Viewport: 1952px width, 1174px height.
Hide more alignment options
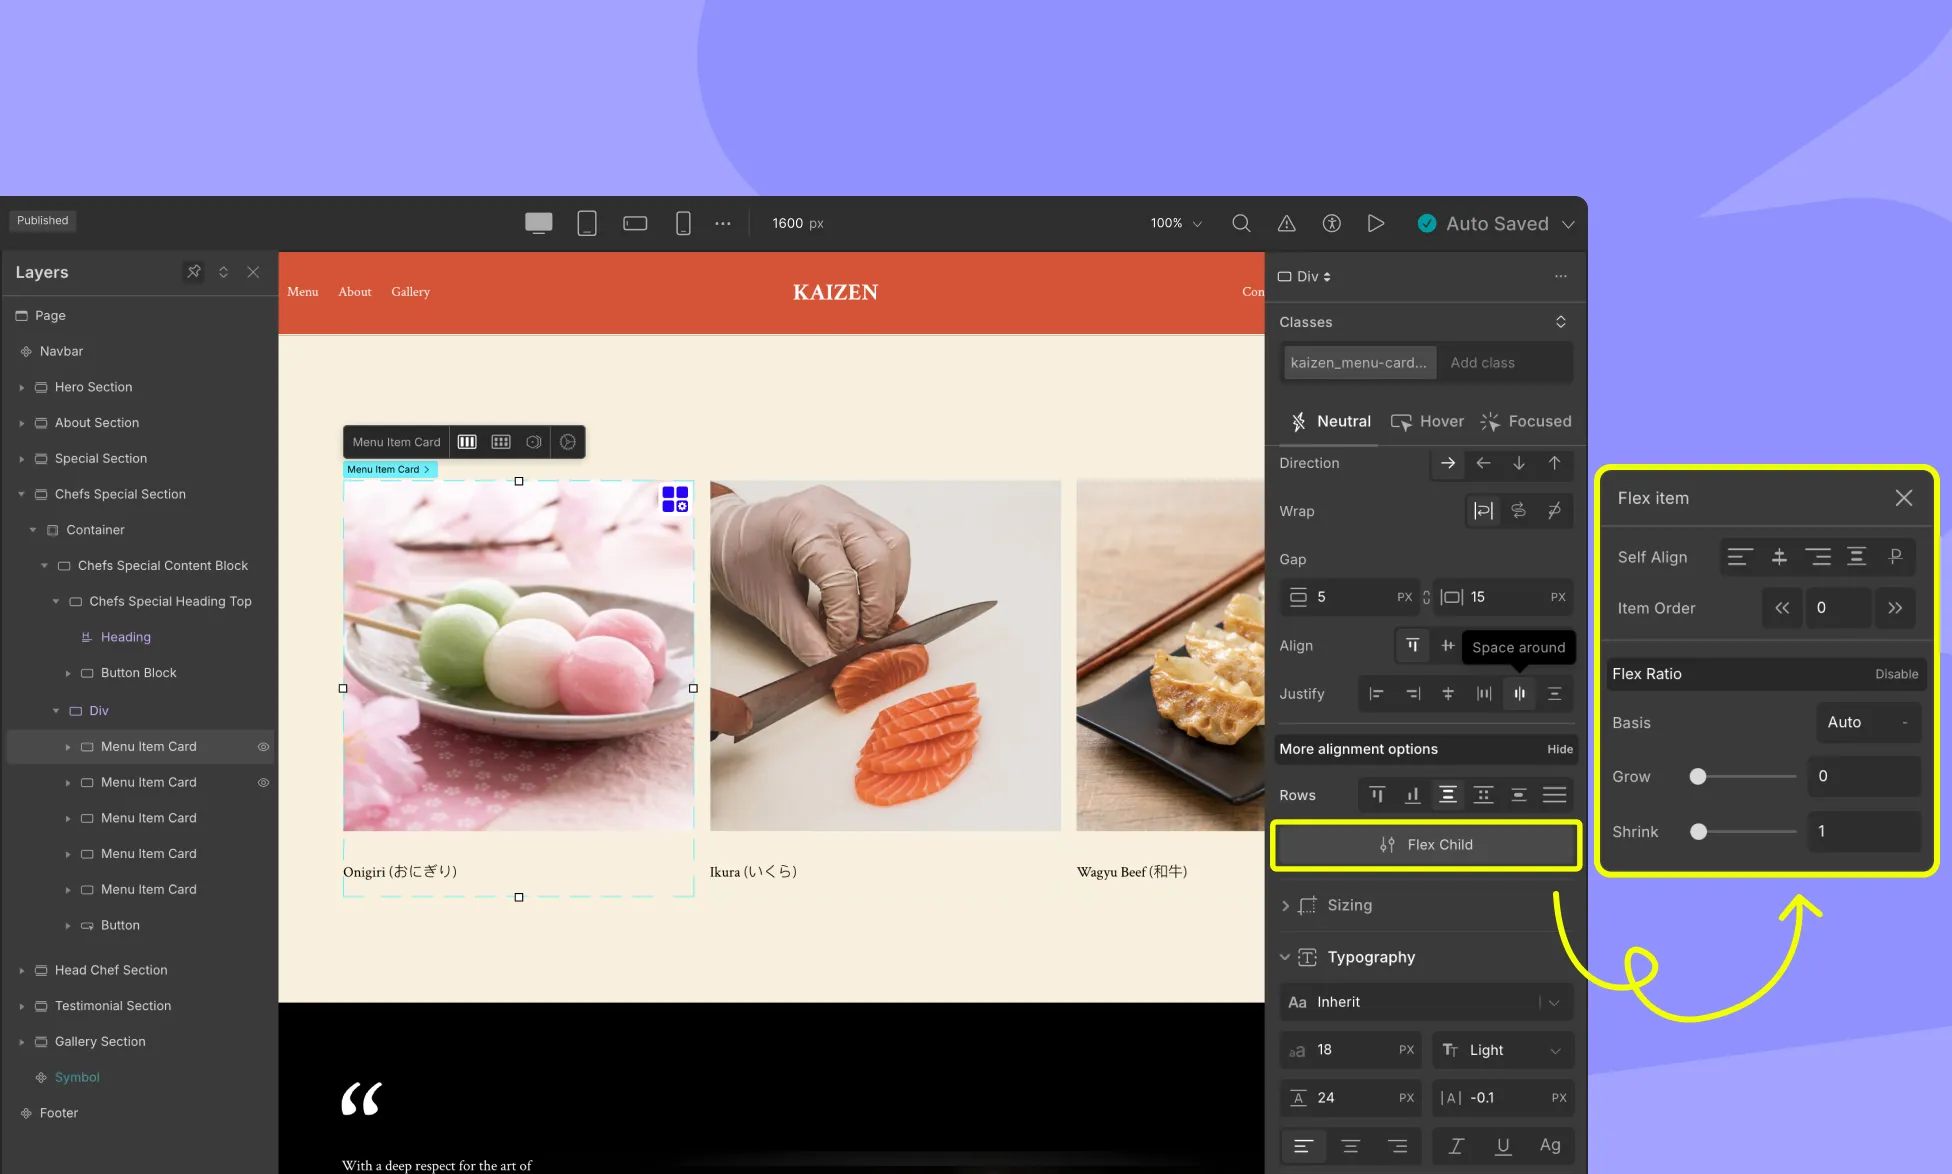(x=1560, y=749)
